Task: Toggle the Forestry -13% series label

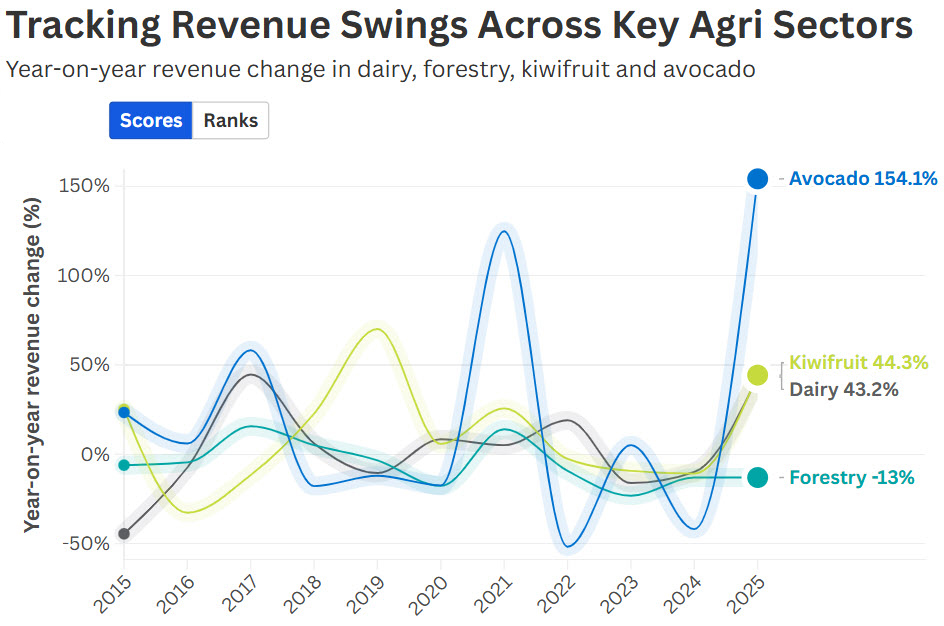Action: (x=853, y=478)
